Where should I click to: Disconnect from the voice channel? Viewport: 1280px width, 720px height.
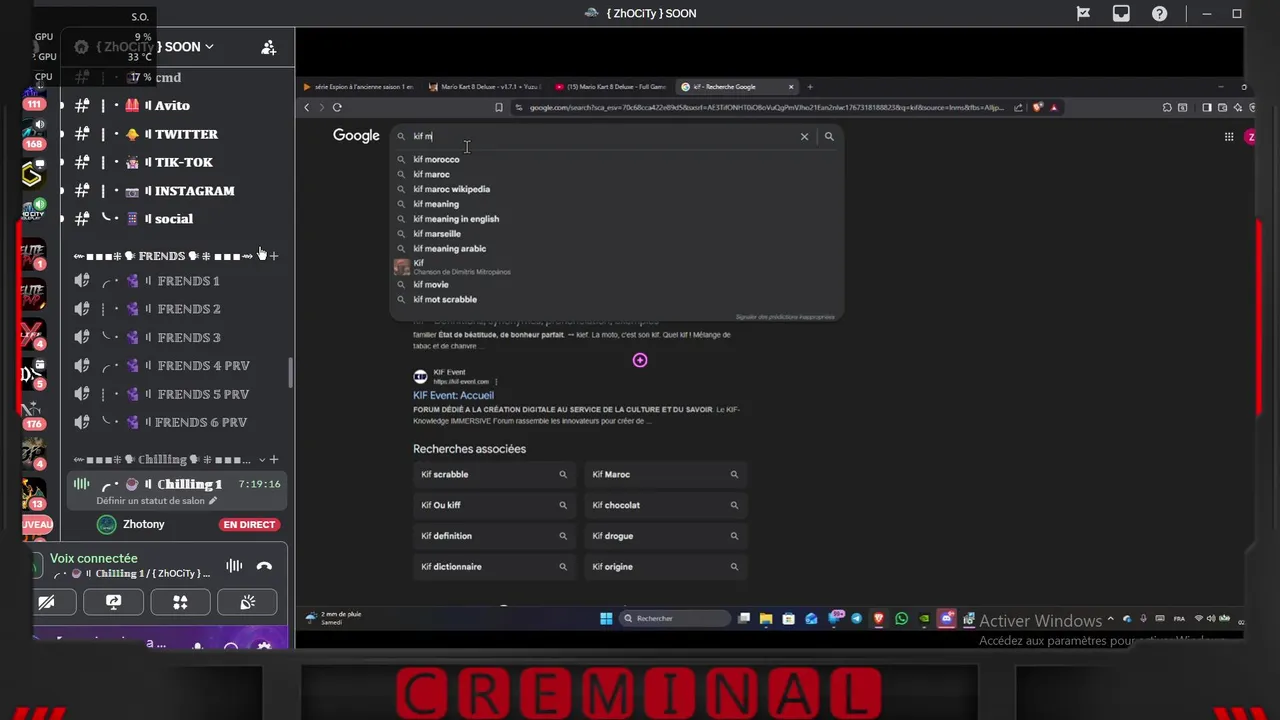click(264, 566)
